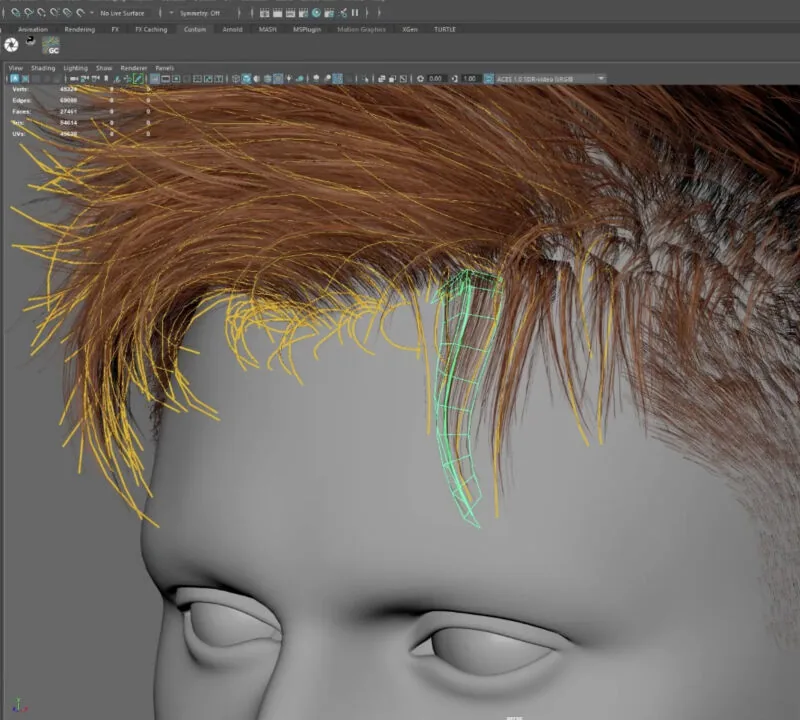Click the exposure 0.00 field
The width and height of the screenshot is (800, 720).
pos(438,79)
